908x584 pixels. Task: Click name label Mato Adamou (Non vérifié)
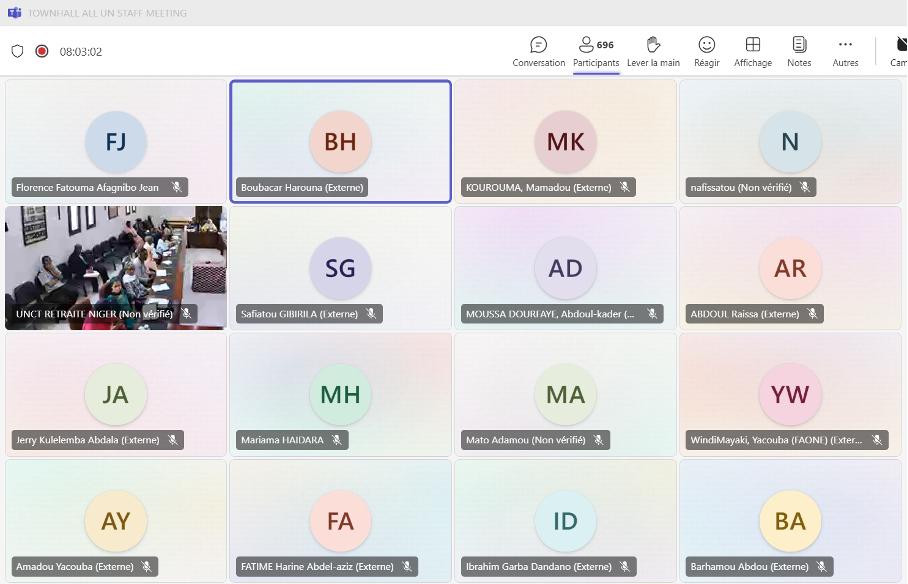click(x=525, y=440)
